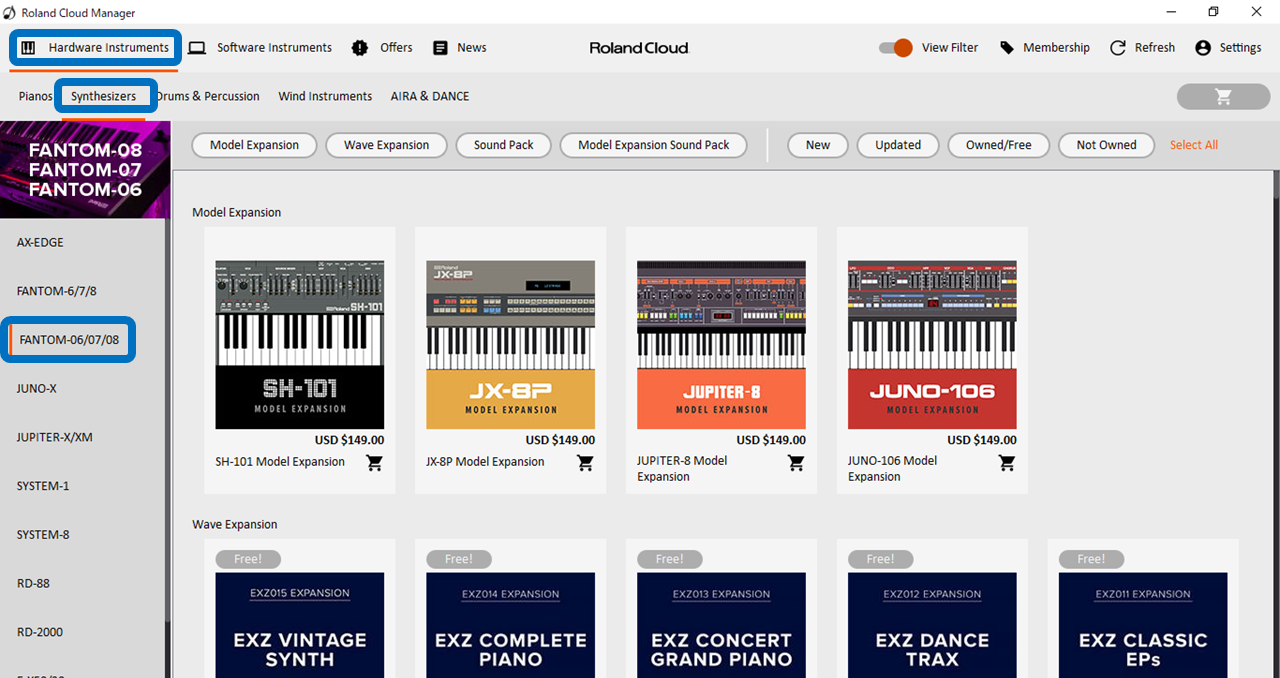1280x678 pixels.
Task: Add JUNO-106 Model Expansion to cart
Action: click(1007, 463)
